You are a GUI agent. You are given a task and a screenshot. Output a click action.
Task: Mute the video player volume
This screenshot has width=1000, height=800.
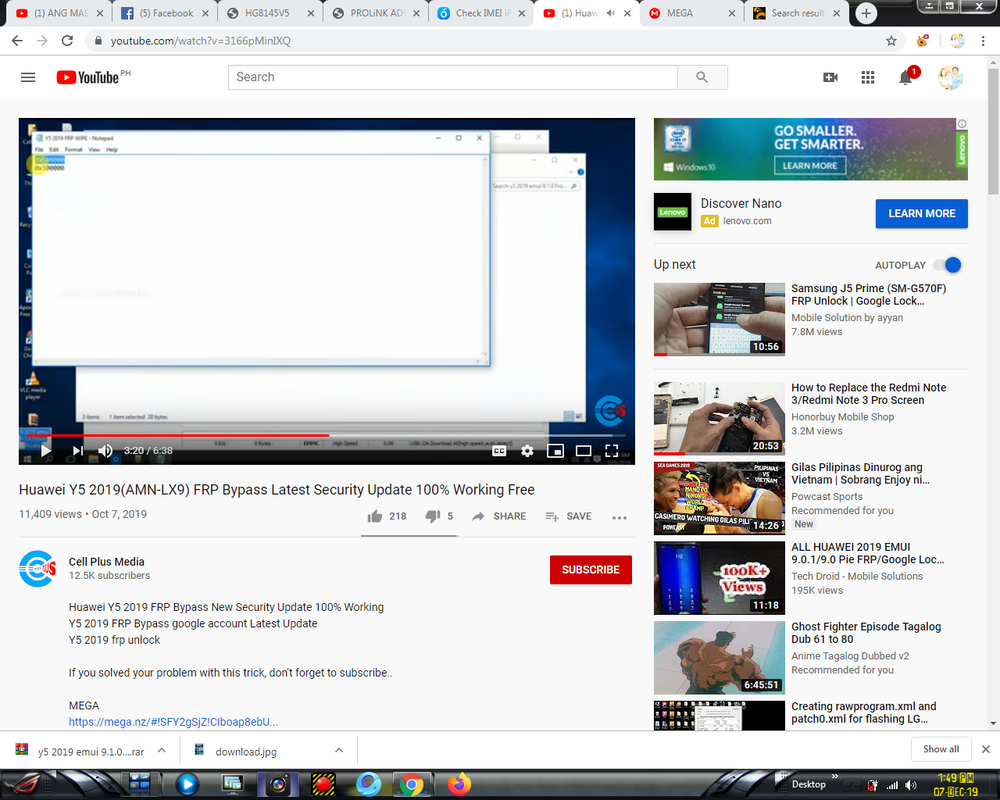tap(105, 450)
